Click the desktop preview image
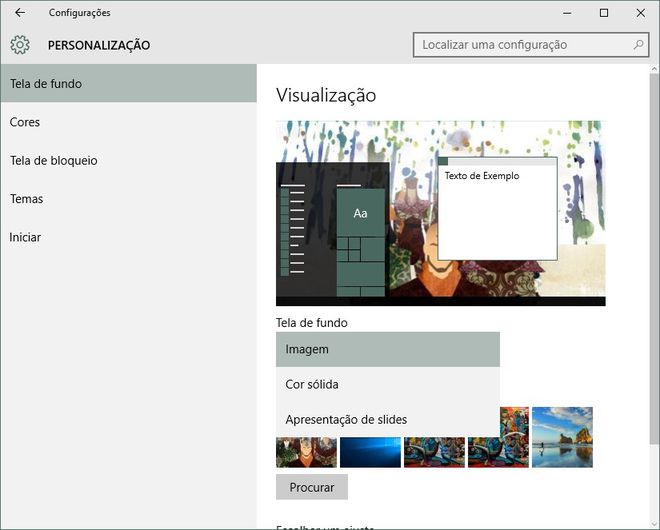Screen dimensions: 660x530 pyautogui.click(x=441, y=213)
